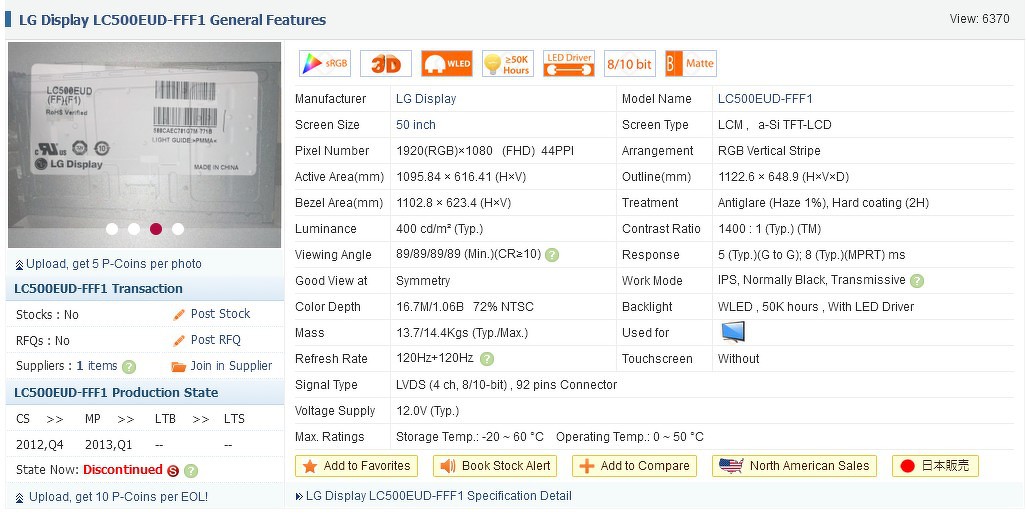Screen dimensions: 1026x518
Task: Click folder icon beside Join in Supplier
Action: [x=179, y=366]
